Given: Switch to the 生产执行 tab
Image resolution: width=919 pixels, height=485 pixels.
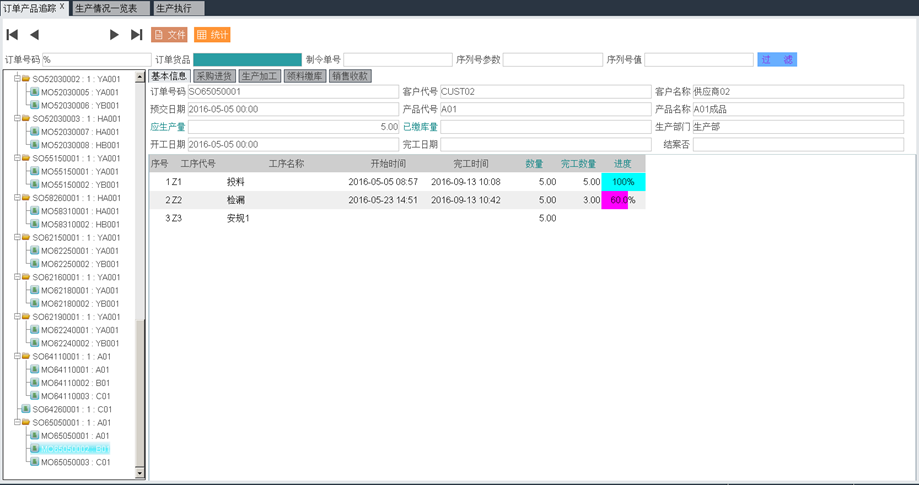Looking at the screenshot, I should [x=175, y=8].
